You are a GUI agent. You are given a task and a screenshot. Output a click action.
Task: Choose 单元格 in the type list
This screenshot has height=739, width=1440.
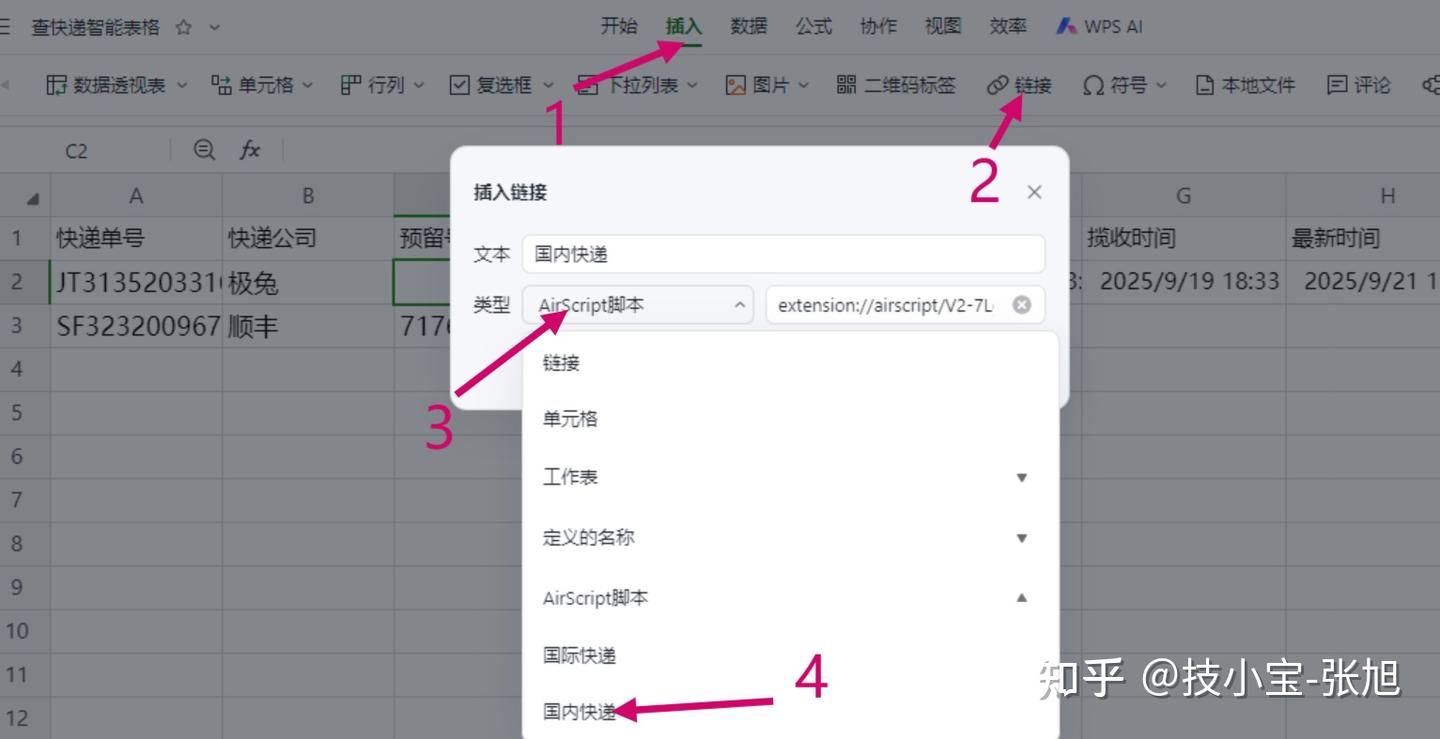pyautogui.click(x=790, y=419)
